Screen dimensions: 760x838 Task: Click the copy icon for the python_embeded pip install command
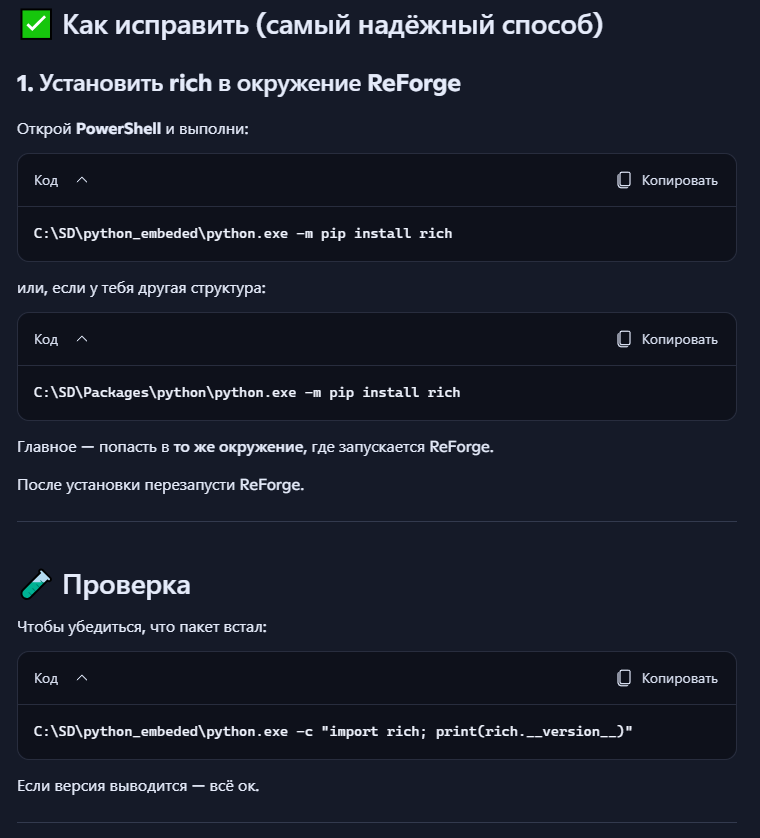[624, 180]
